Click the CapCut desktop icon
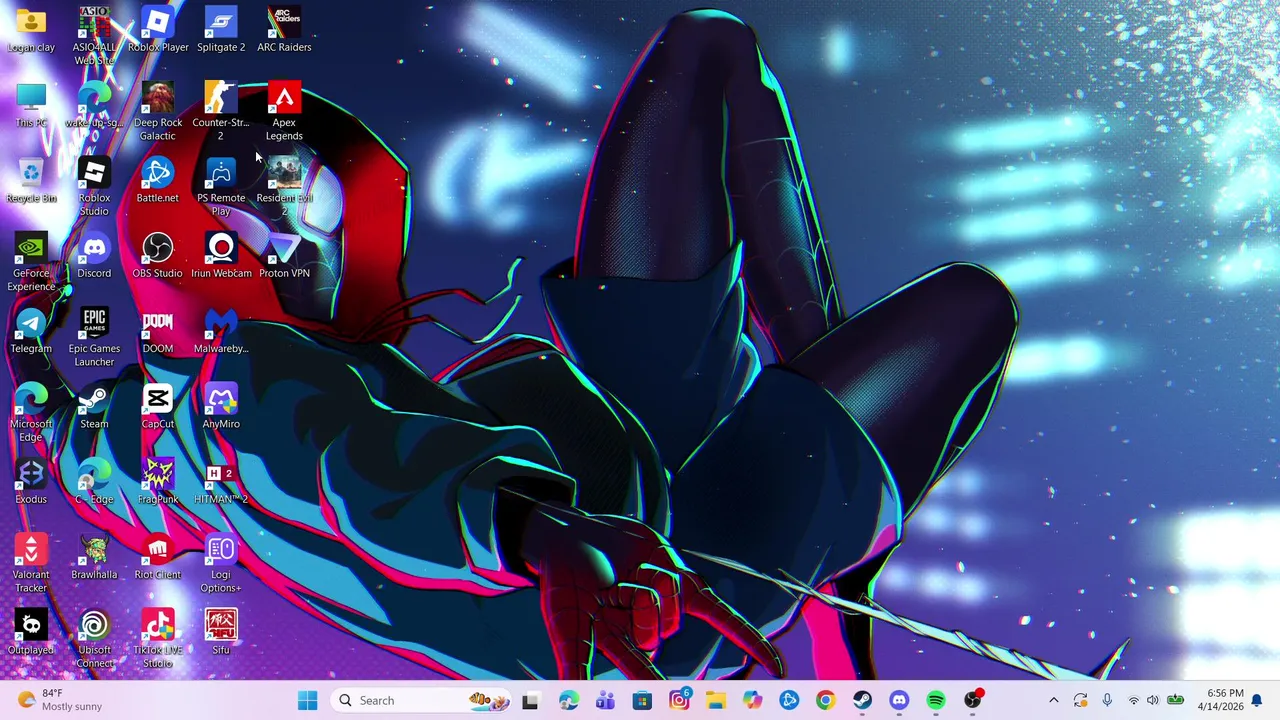The height and width of the screenshot is (720, 1280). [158, 408]
